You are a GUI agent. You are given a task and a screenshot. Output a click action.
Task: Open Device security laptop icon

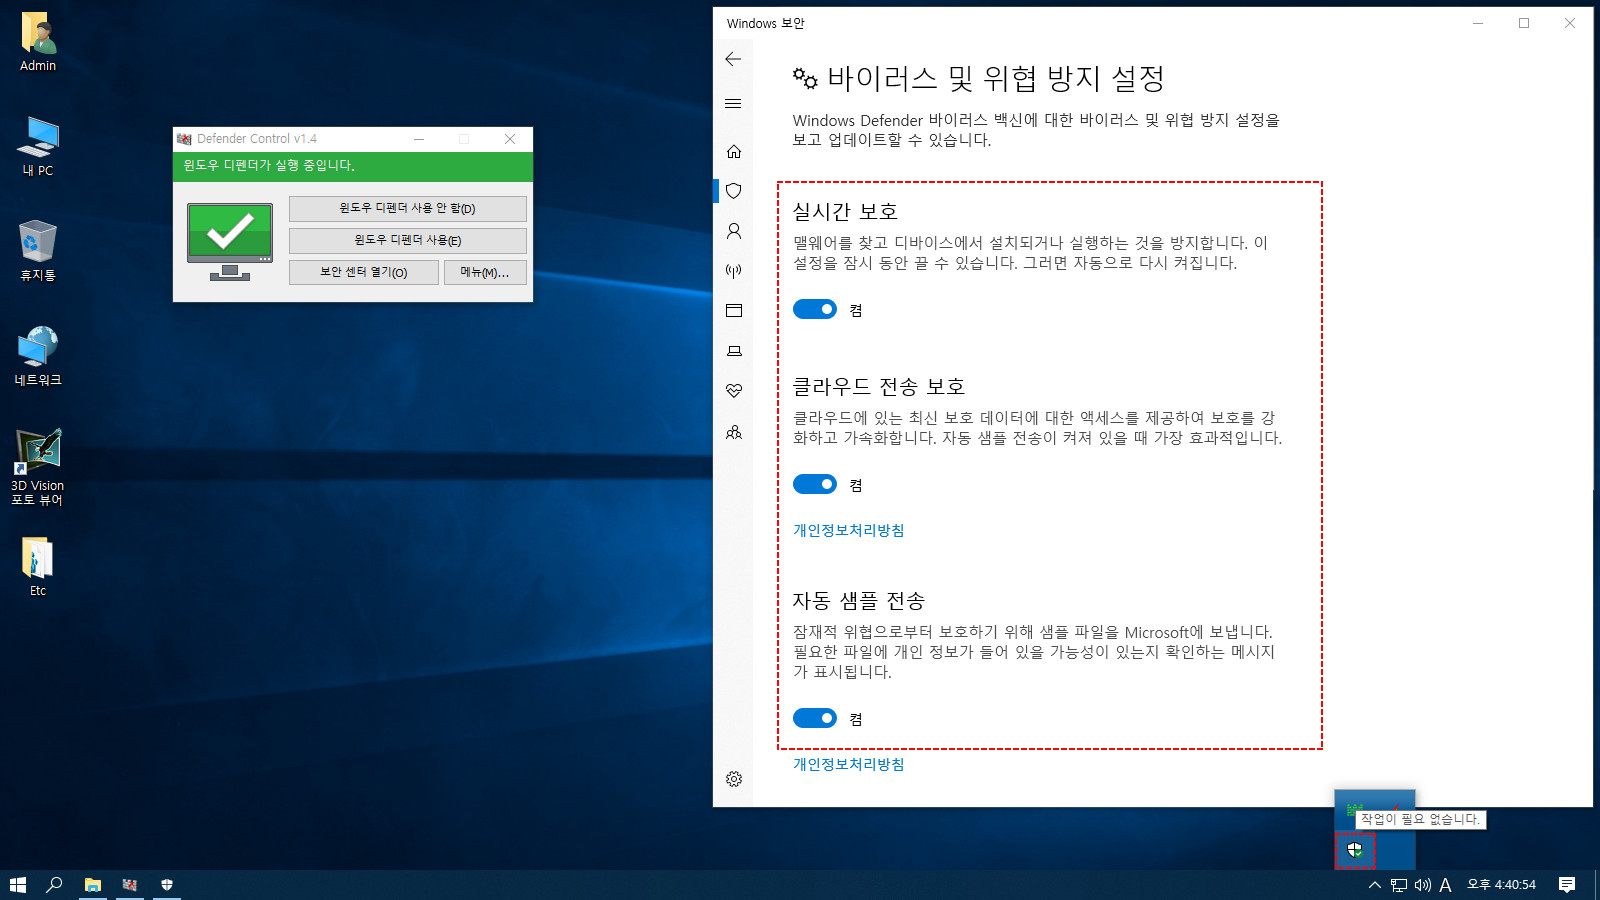click(734, 351)
